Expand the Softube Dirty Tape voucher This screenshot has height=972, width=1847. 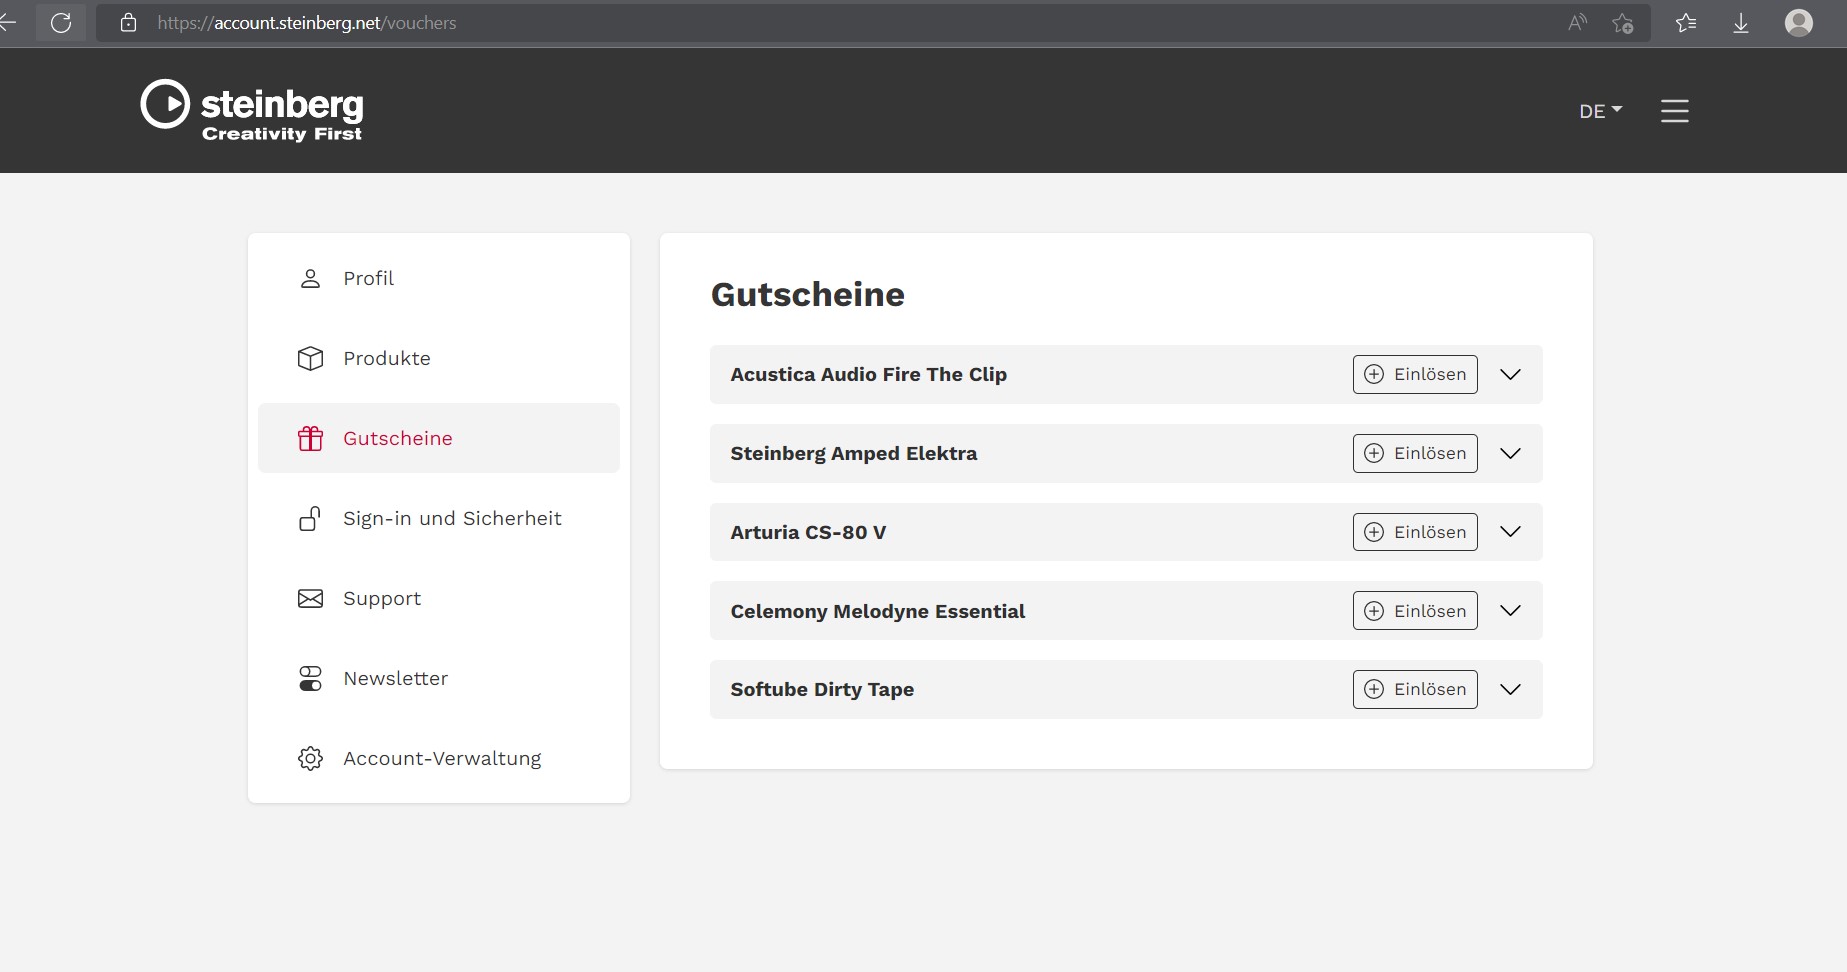pos(1510,689)
